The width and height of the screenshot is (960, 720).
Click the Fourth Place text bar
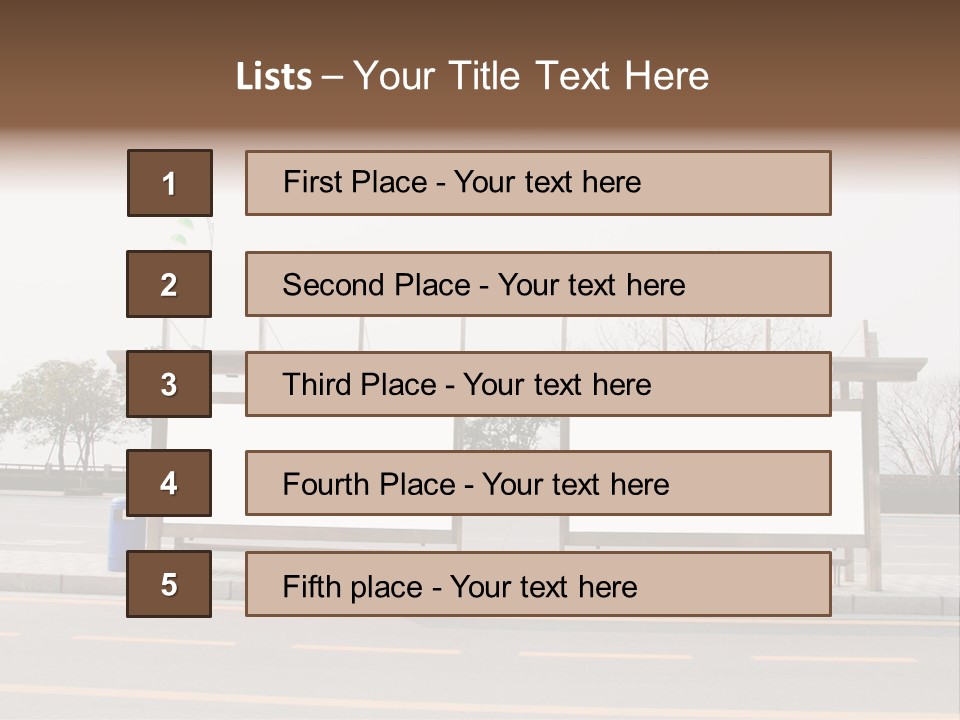(538, 483)
